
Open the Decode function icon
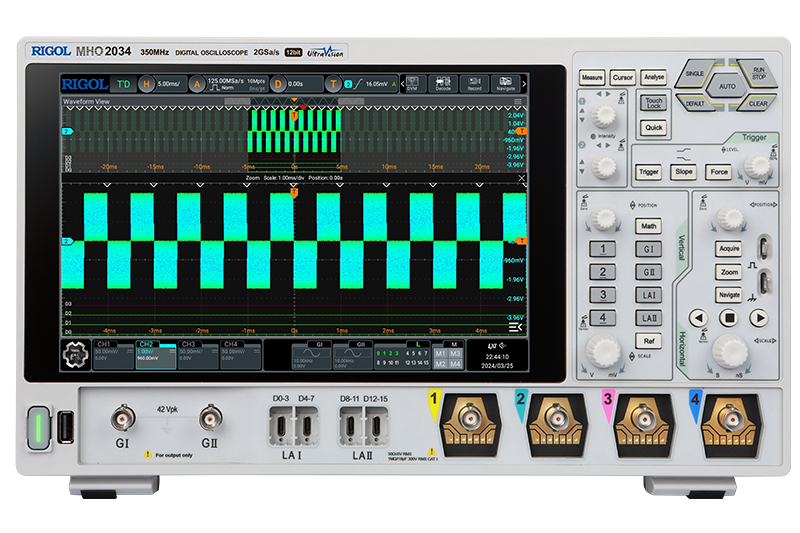tap(443, 84)
